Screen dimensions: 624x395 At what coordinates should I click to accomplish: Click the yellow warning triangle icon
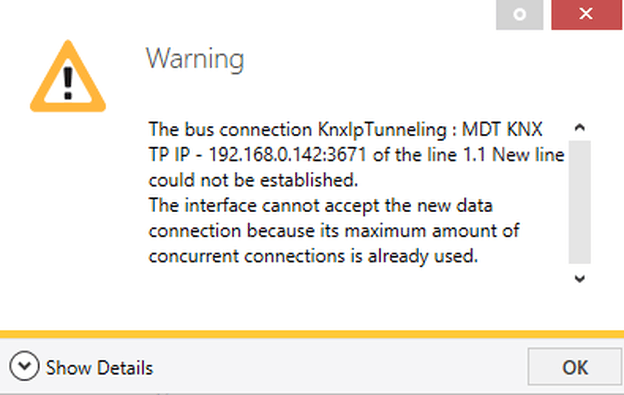click(68, 76)
